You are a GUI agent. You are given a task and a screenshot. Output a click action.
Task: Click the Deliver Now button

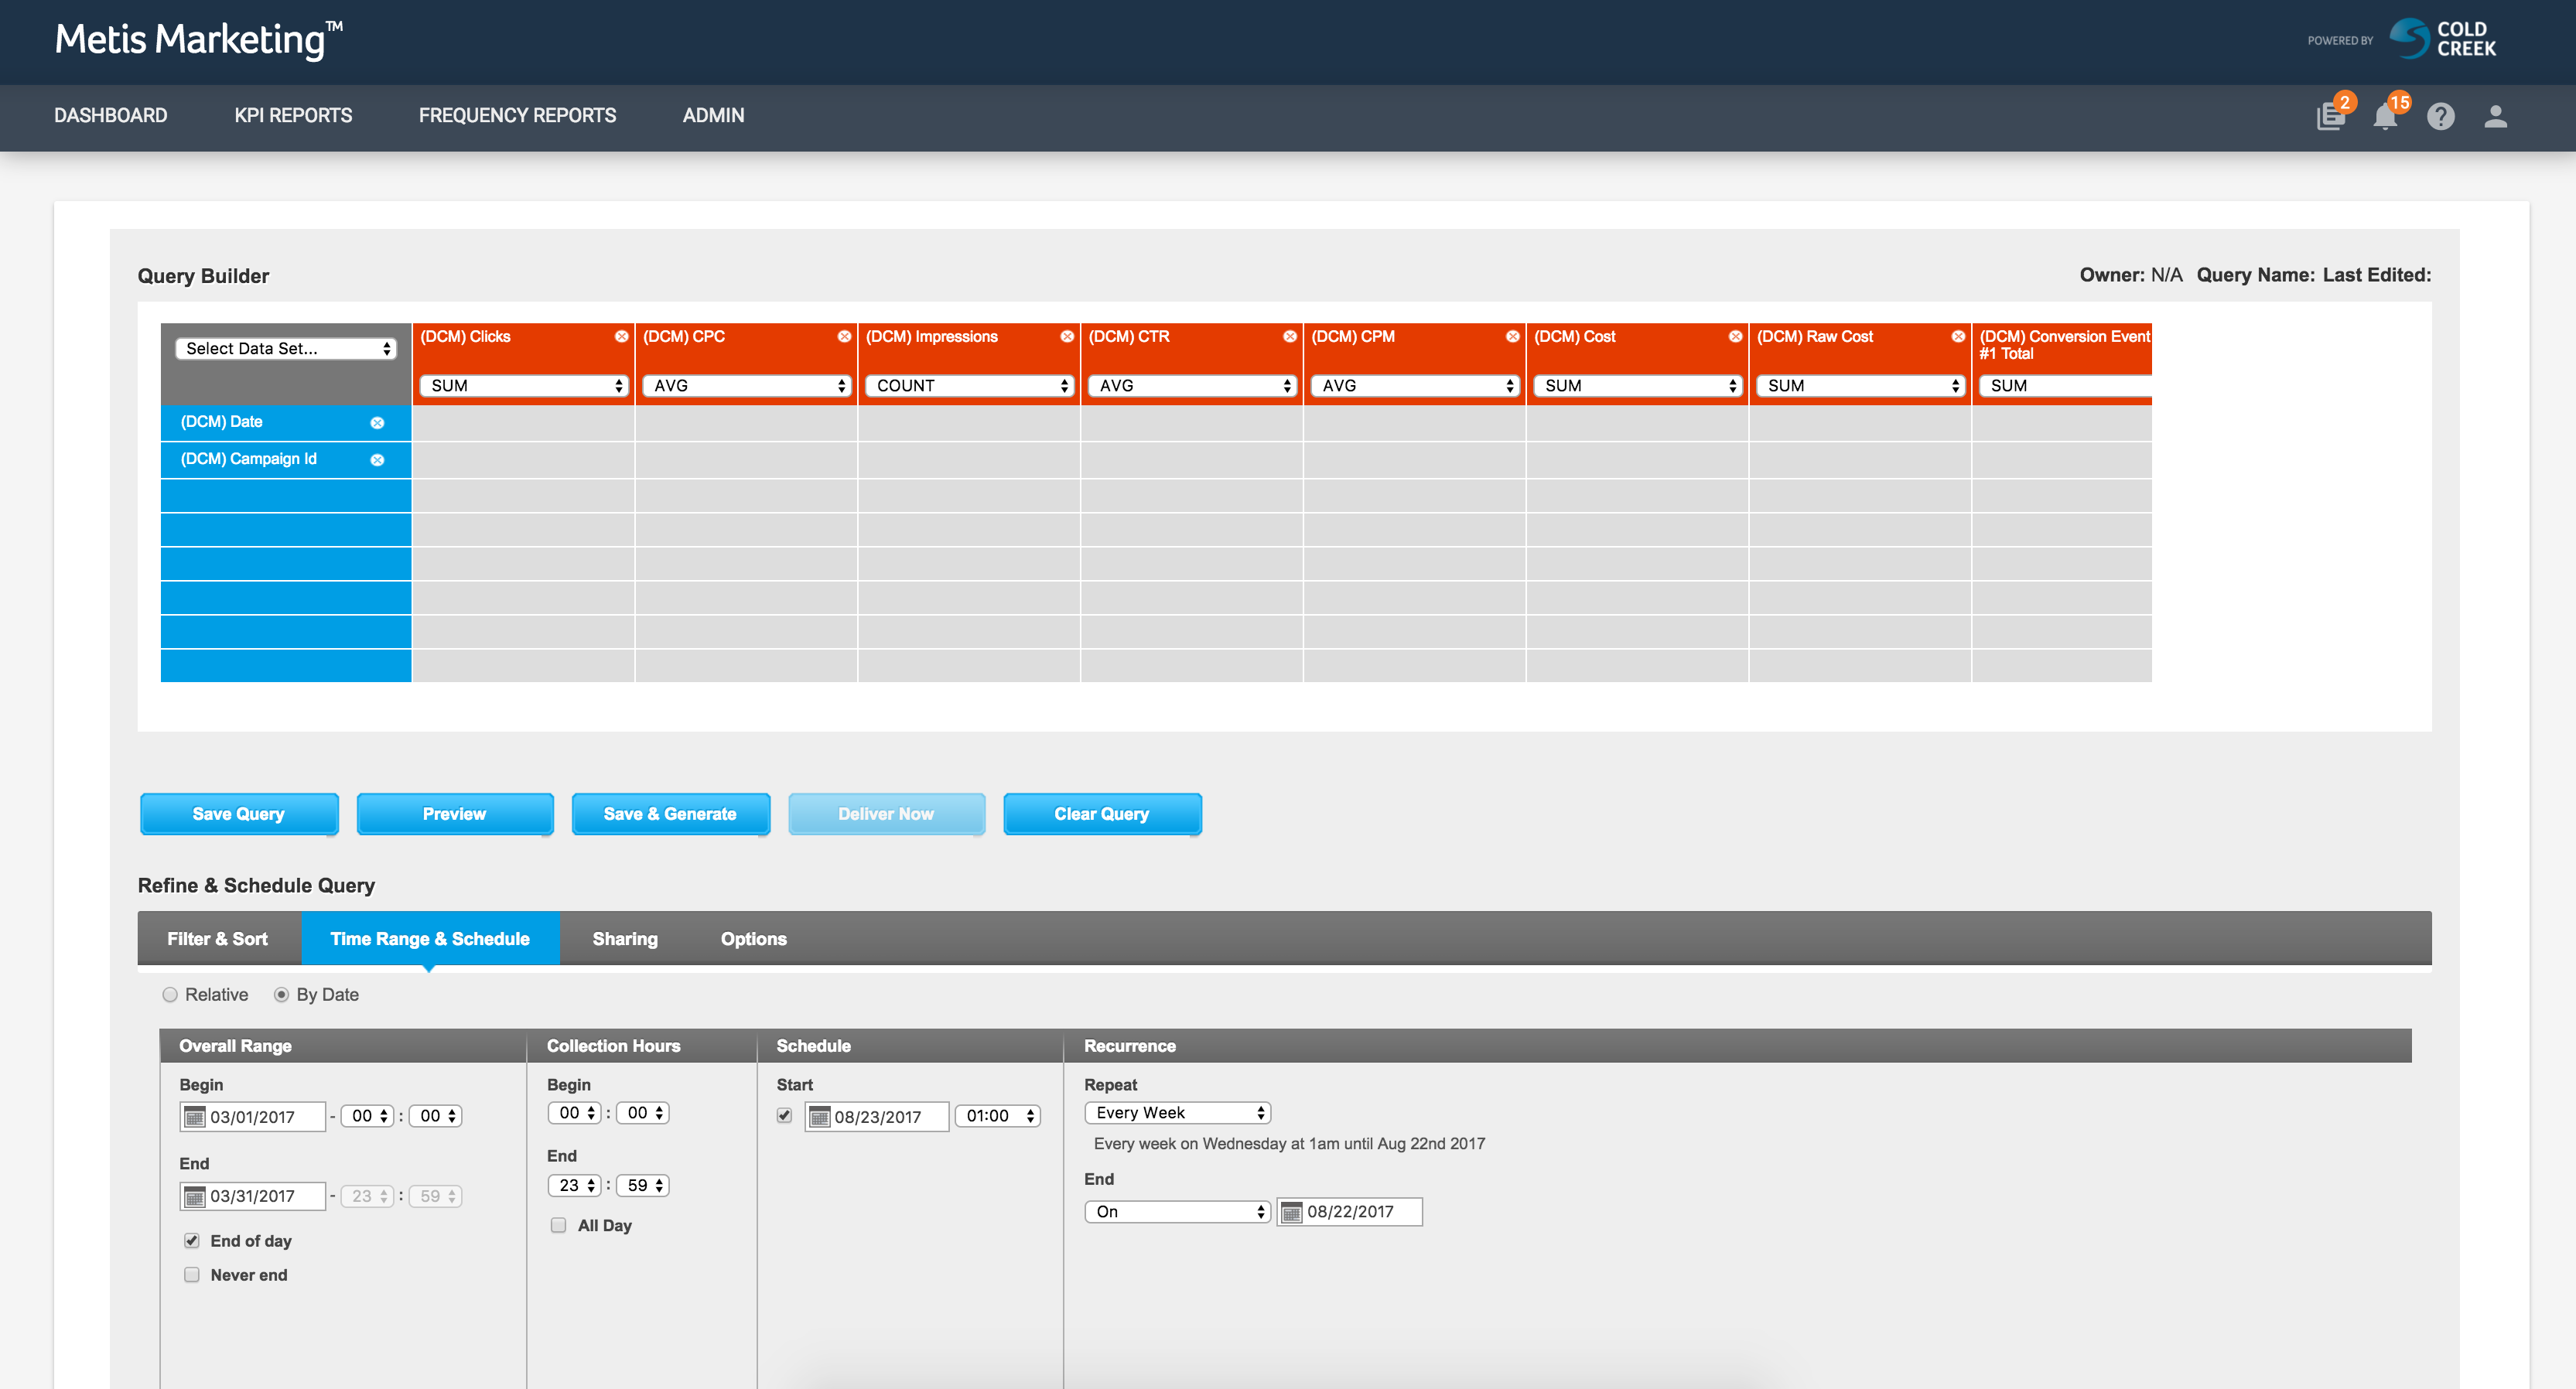point(886,814)
